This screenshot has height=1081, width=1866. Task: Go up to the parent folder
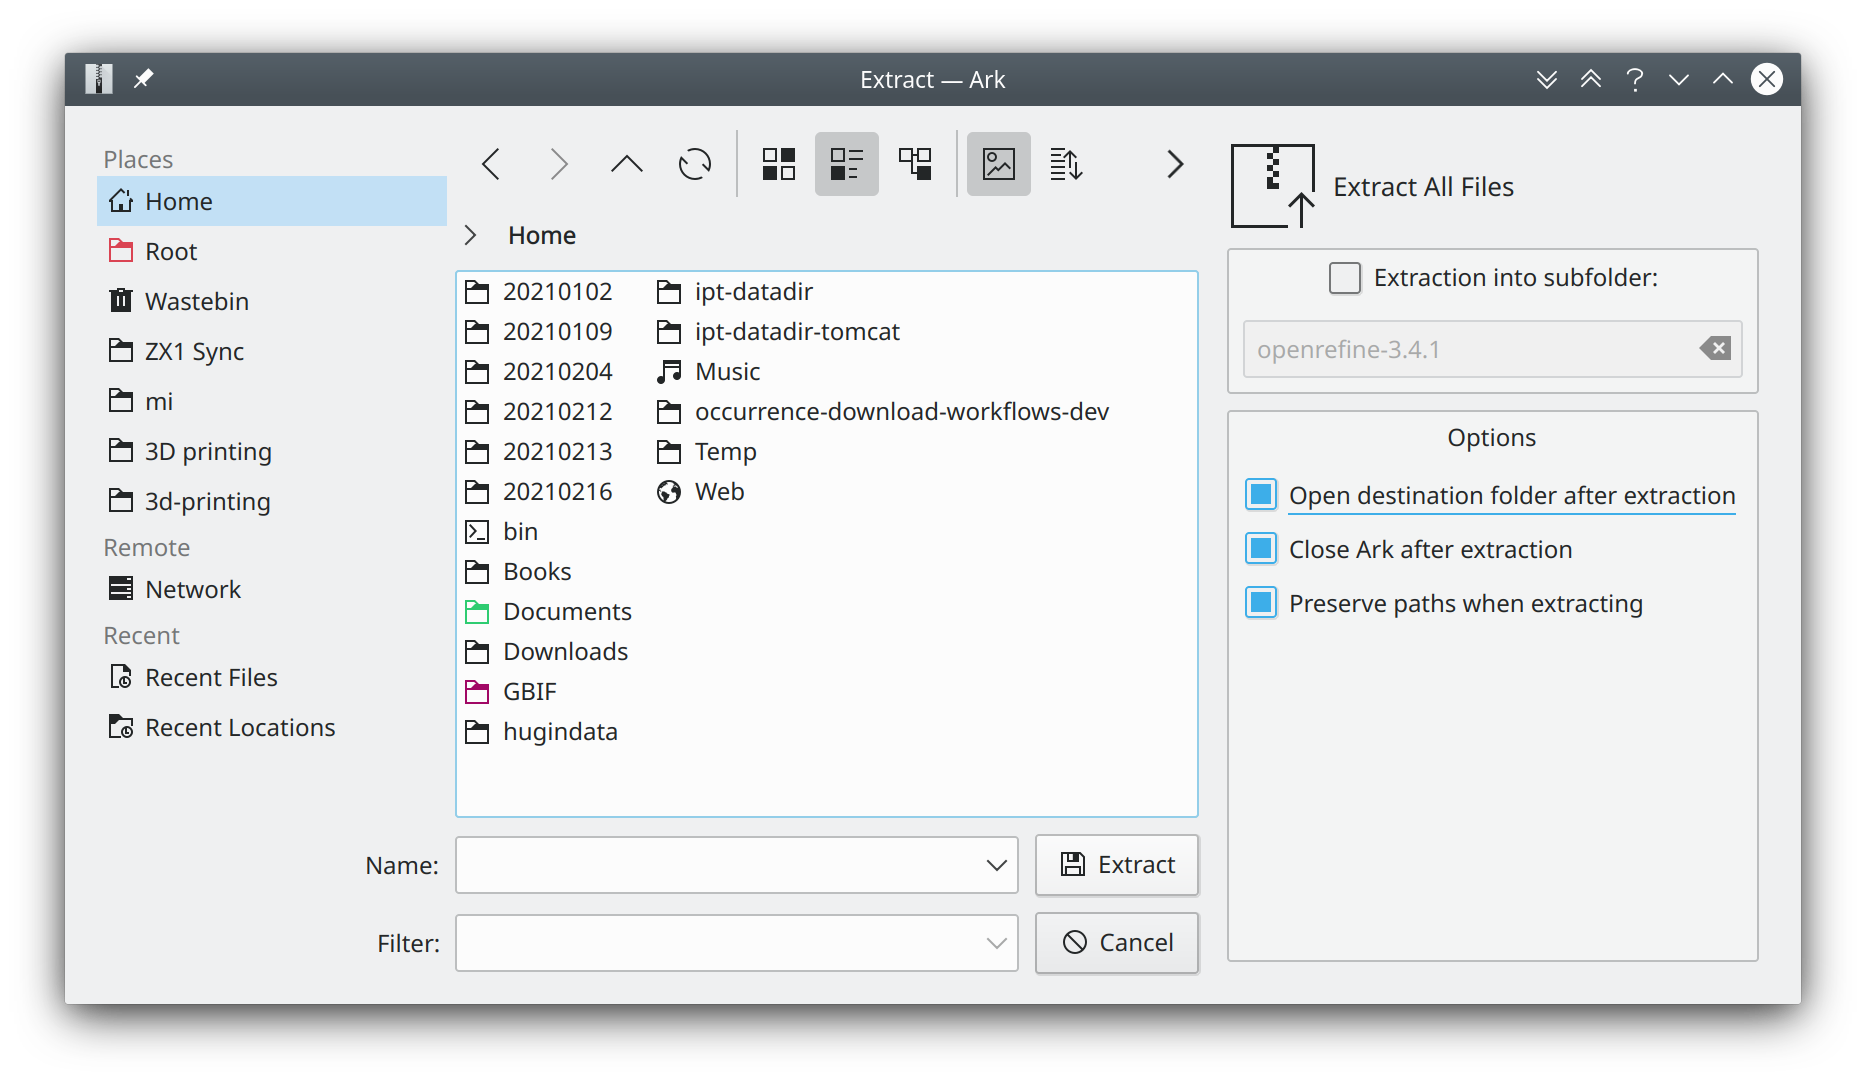coord(625,163)
